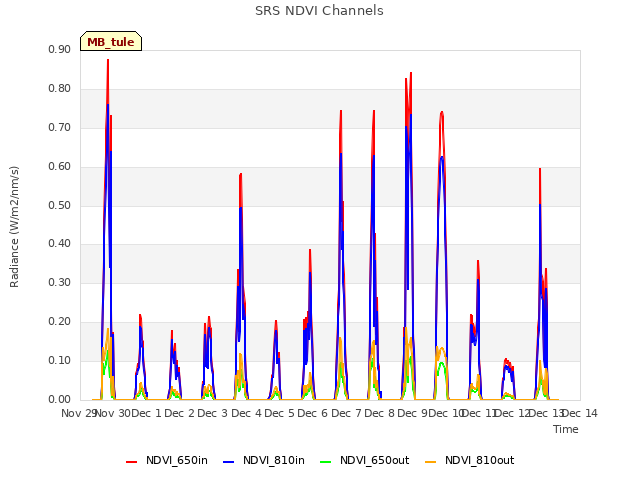Click the rounded Dec 10 peak near 0.74
The height and width of the screenshot is (480, 640).
442,112
